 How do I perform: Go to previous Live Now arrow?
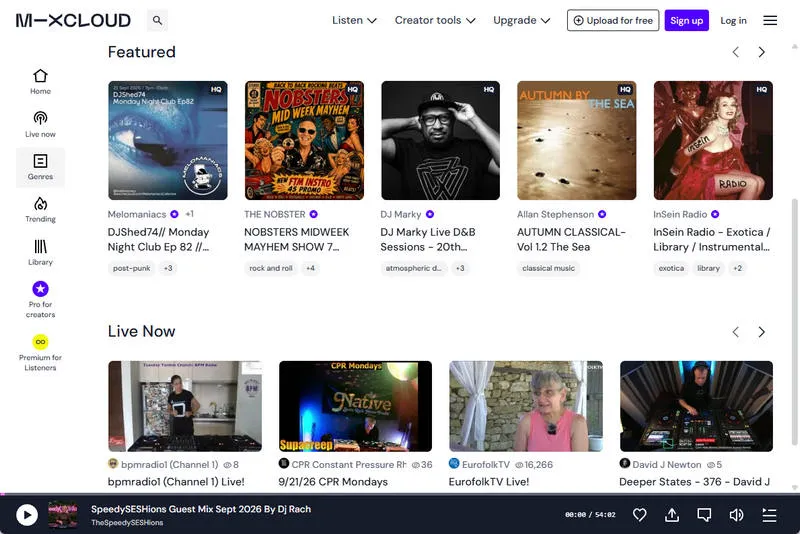coord(736,332)
